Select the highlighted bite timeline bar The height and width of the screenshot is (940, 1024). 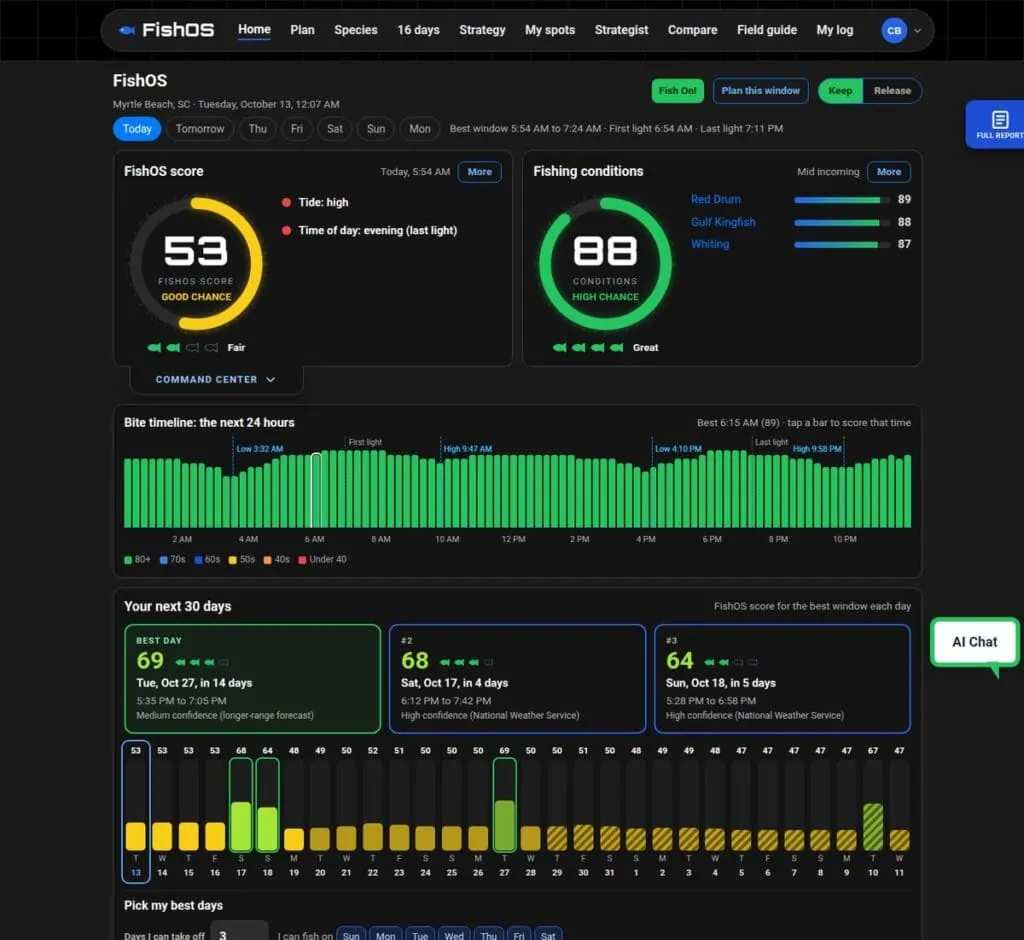pos(316,490)
